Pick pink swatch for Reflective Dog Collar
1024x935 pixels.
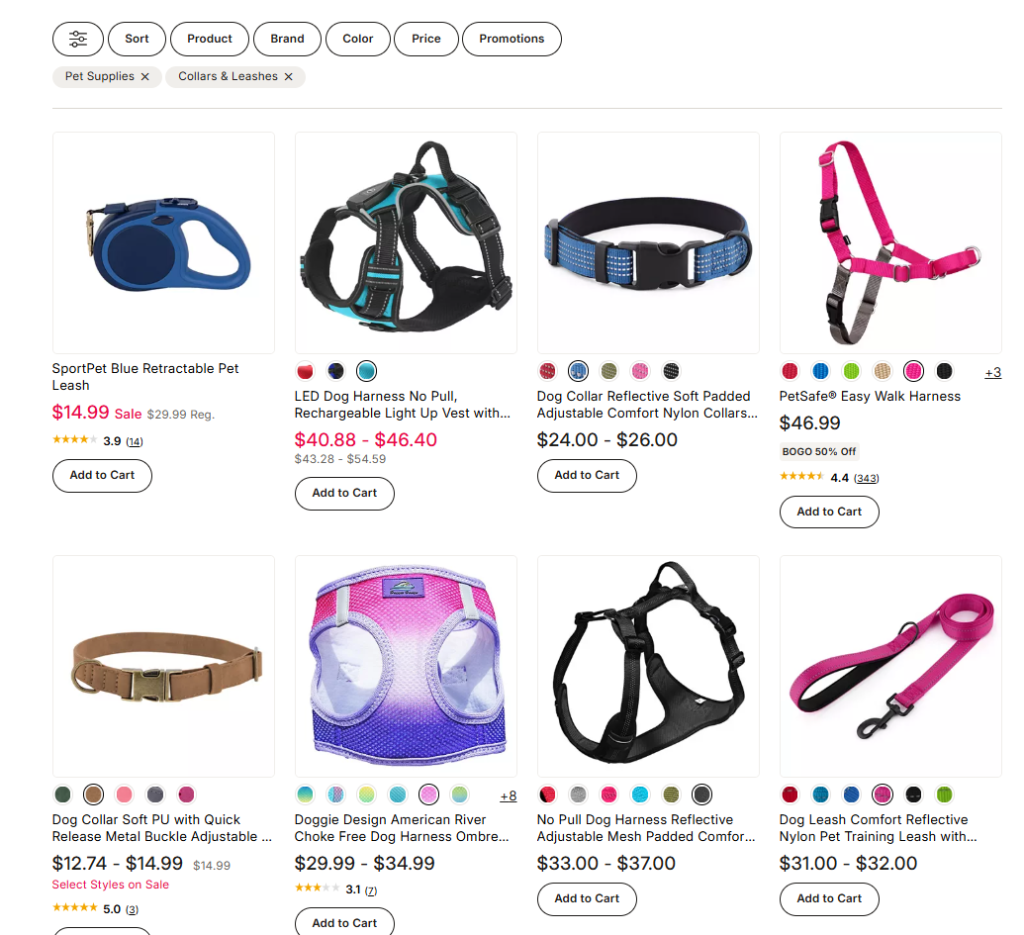[x=640, y=372]
